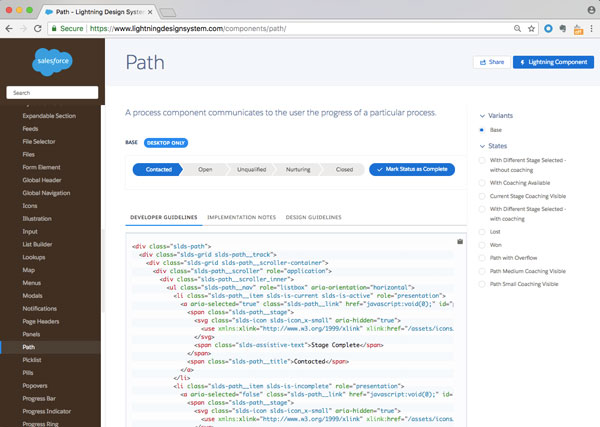Open Illustration in sidebar
The image size is (600, 427).
[x=37, y=219]
